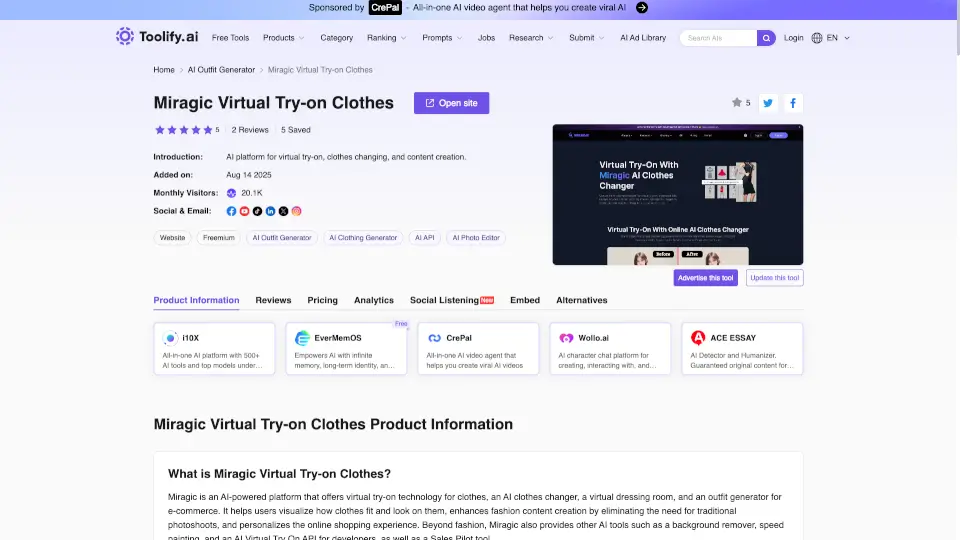Open Free Tools in navigation
Viewport: 960px width, 540px height.
tap(230, 38)
